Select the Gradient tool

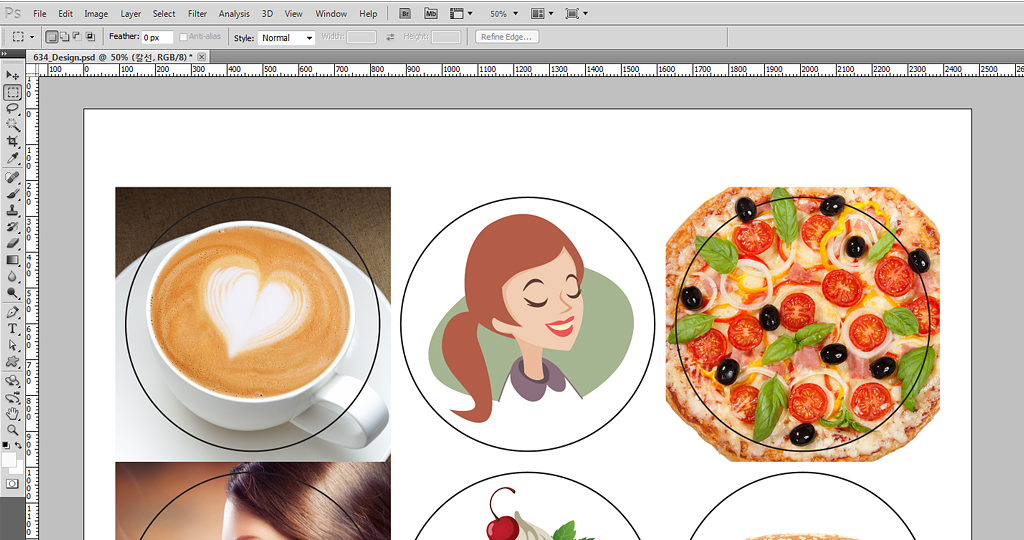(12, 260)
